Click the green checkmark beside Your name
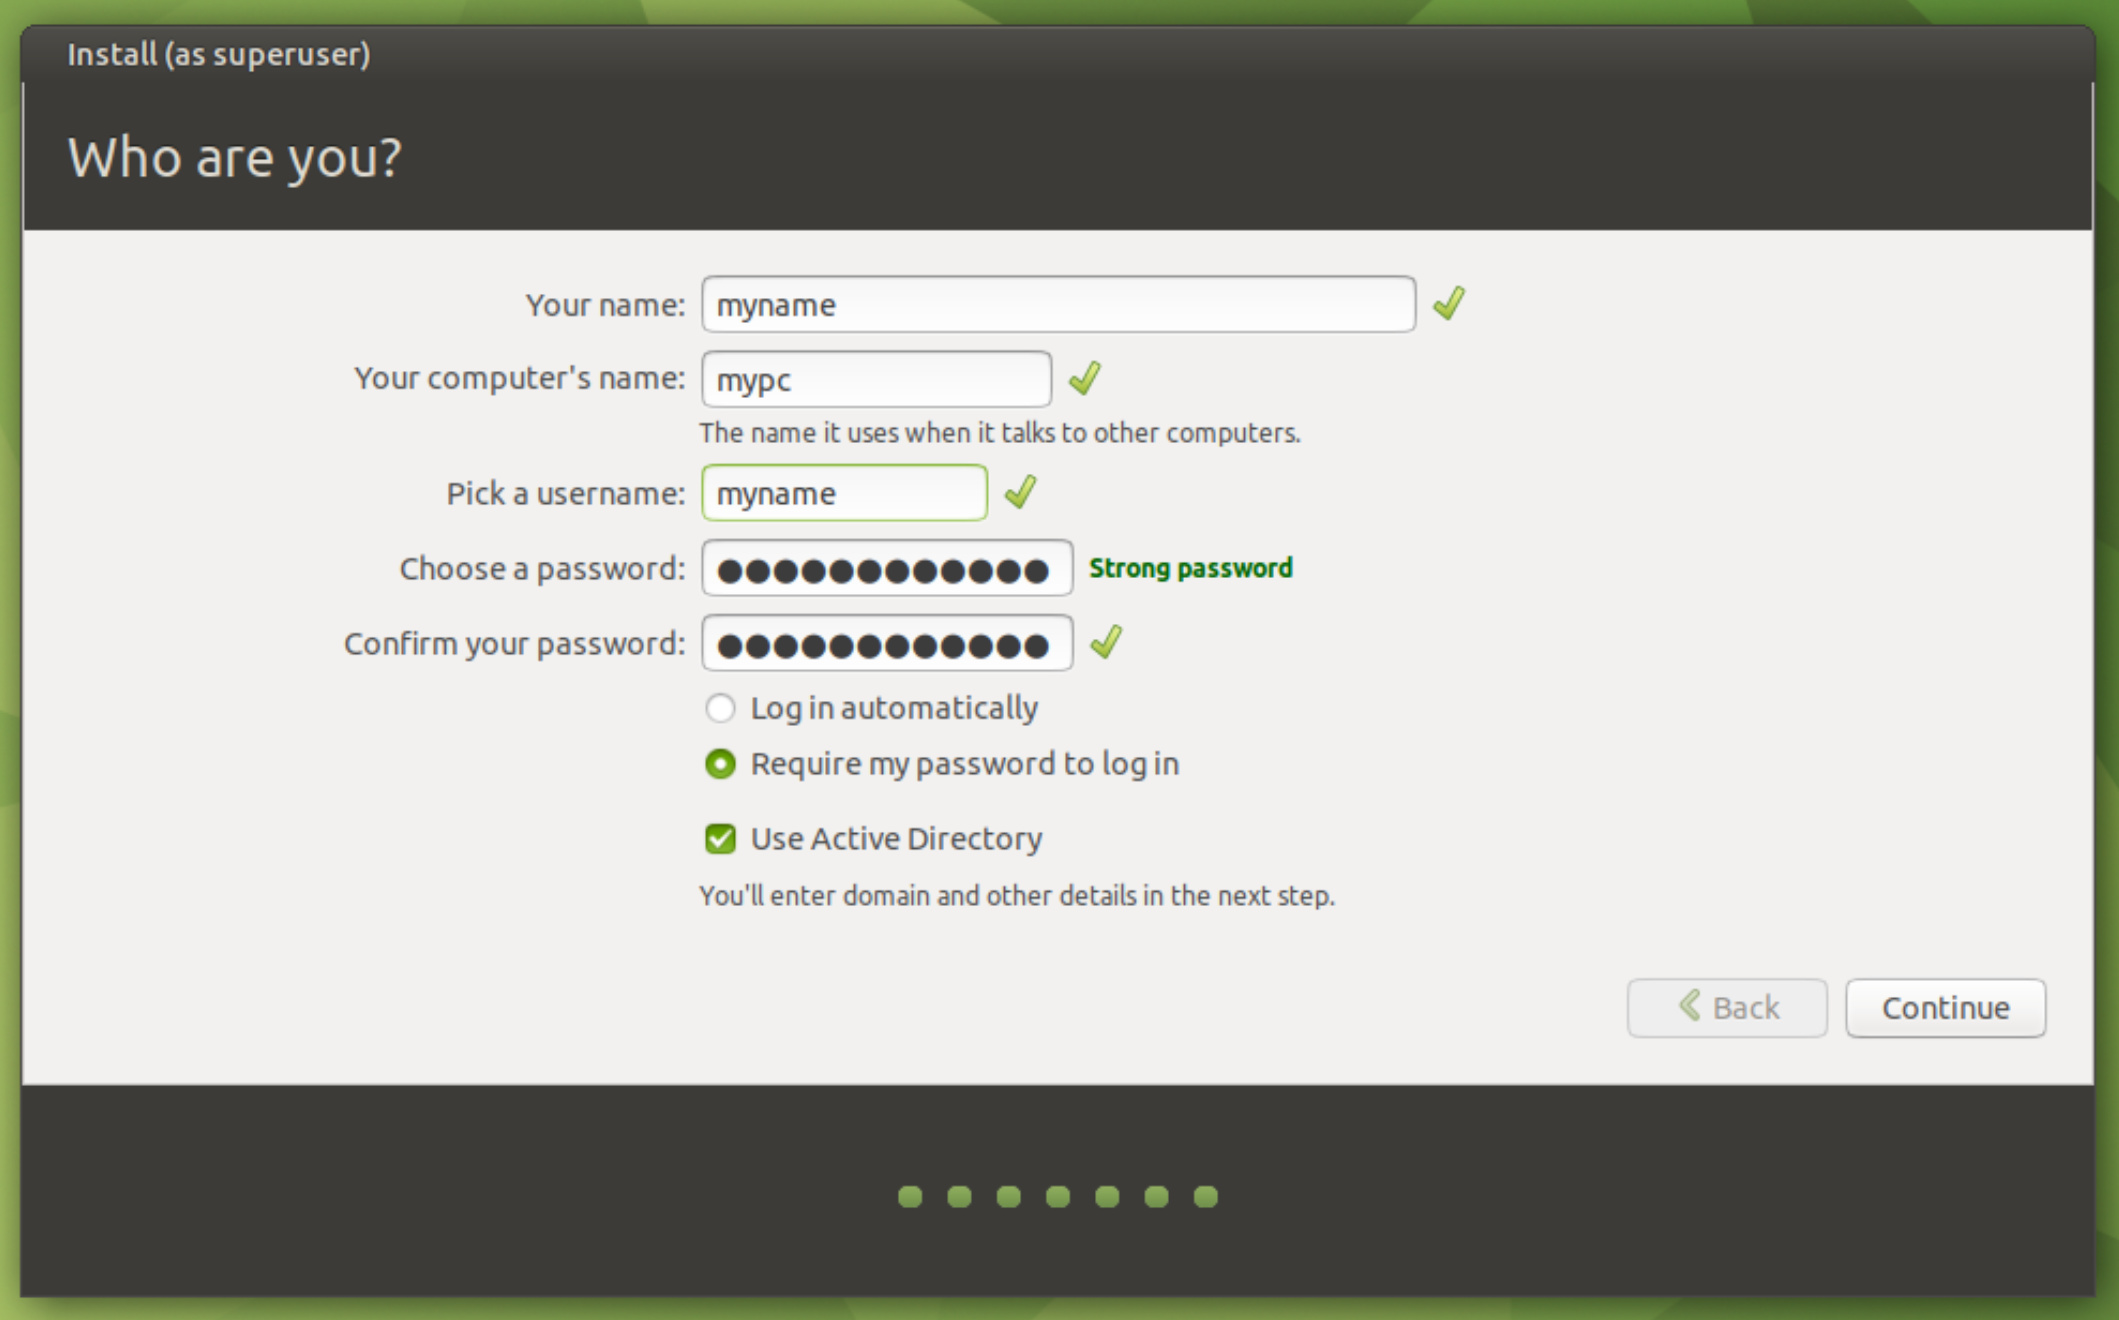Viewport: 2119px width, 1320px height. [x=1448, y=303]
